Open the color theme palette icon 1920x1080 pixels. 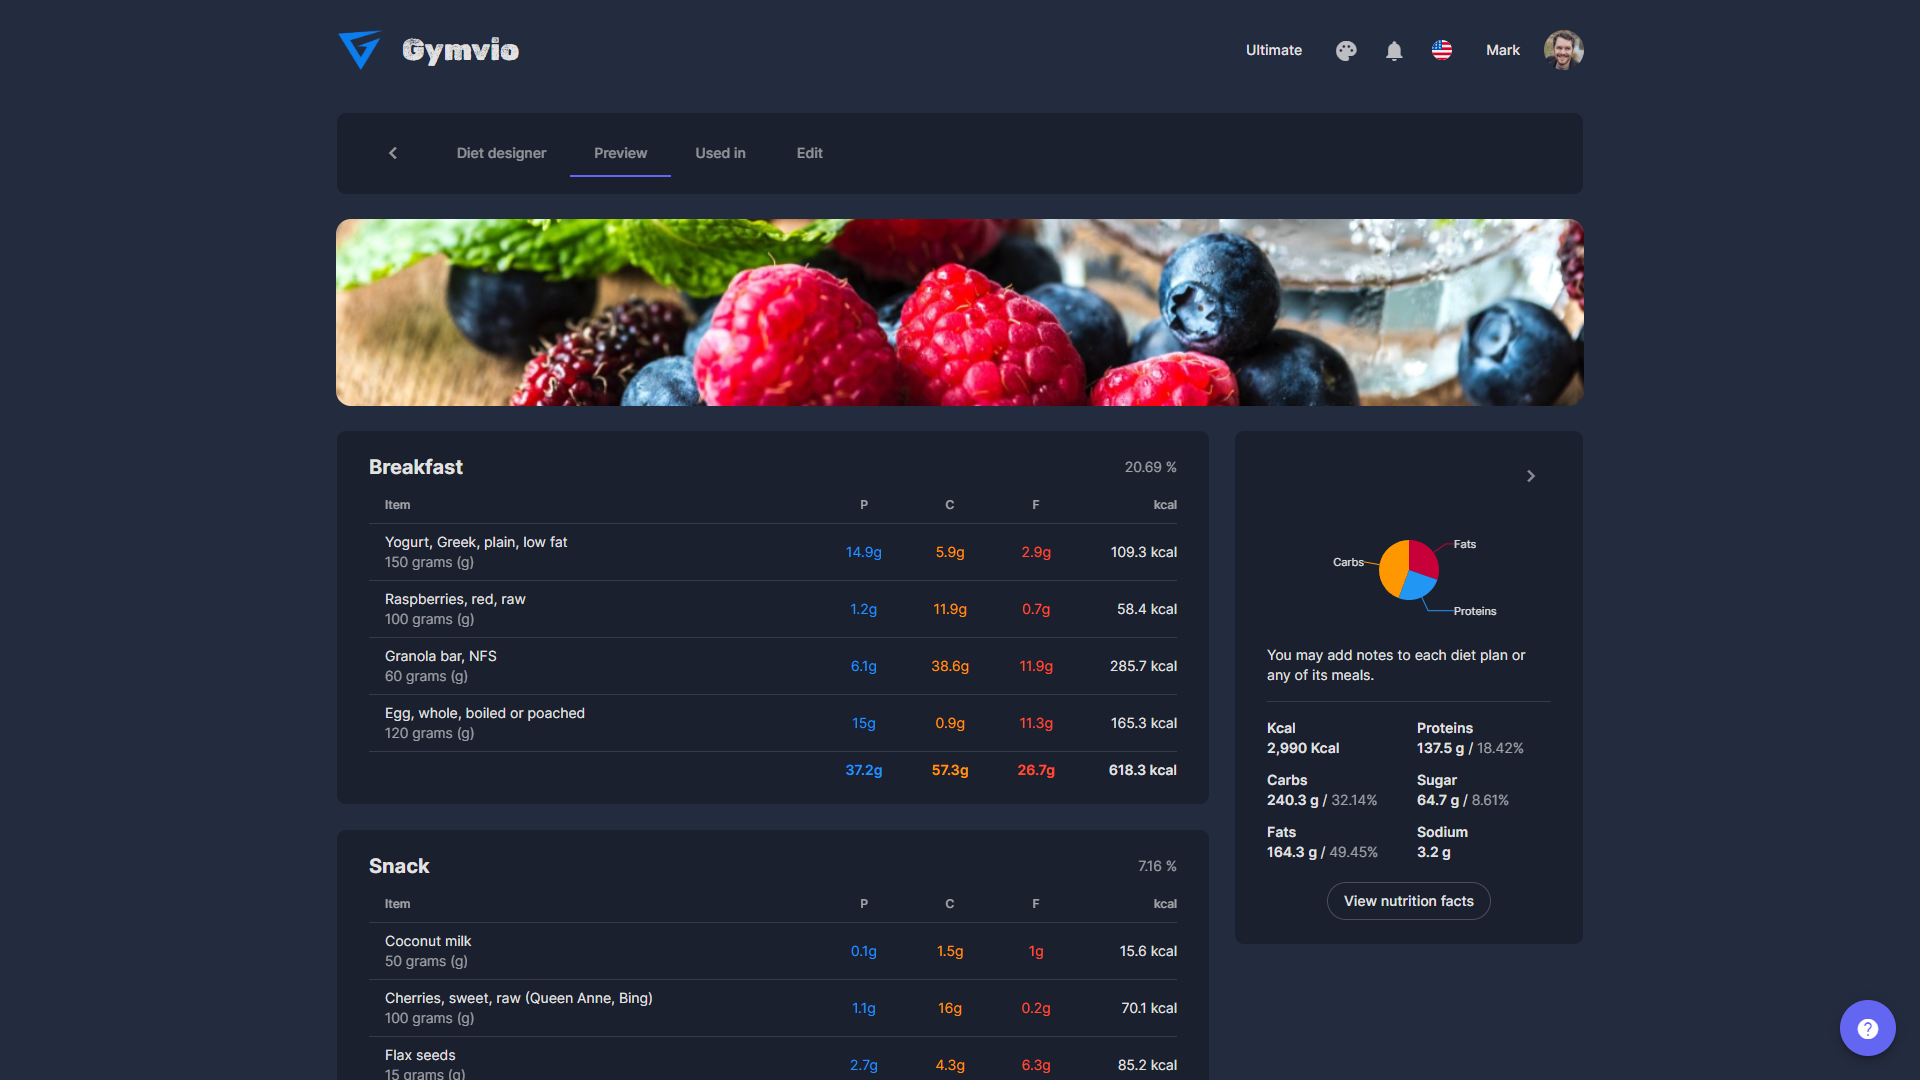tap(1346, 51)
